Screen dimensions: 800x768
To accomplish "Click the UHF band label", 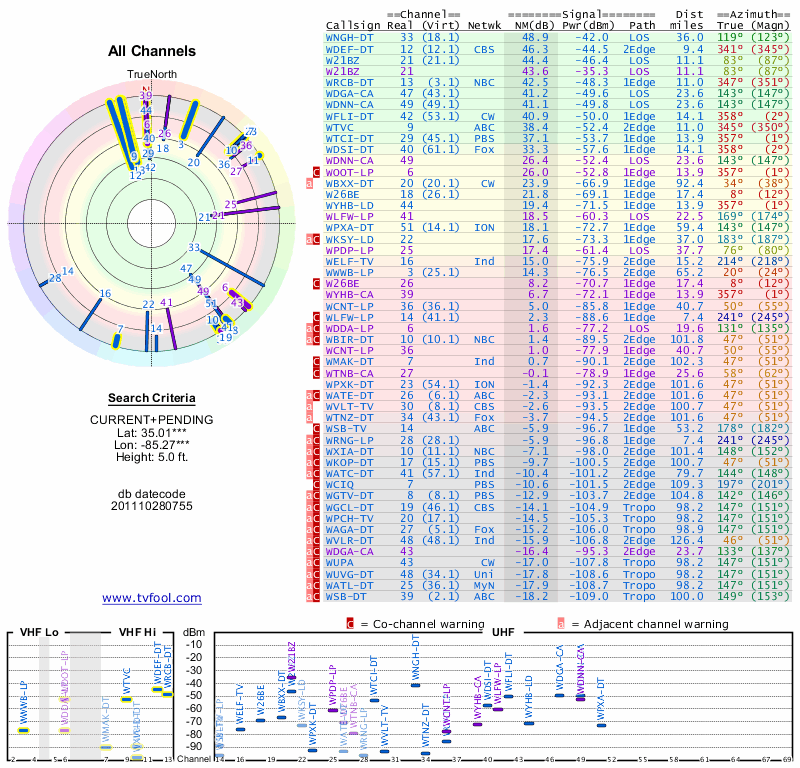I will coord(503,632).
